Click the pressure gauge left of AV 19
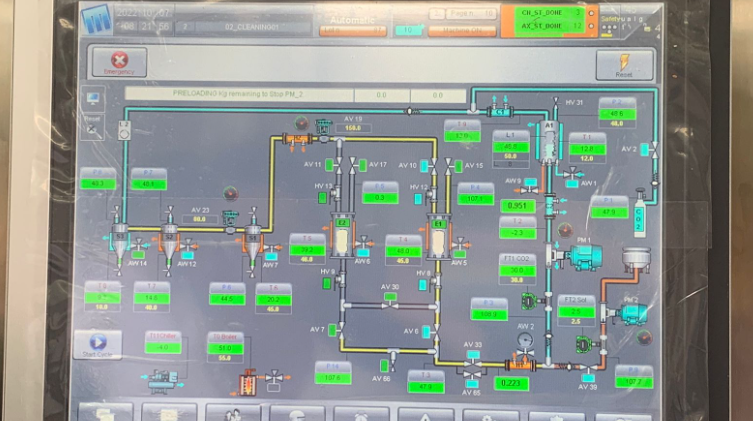Viewport: 753px width, 421px height. coord(301,123)
